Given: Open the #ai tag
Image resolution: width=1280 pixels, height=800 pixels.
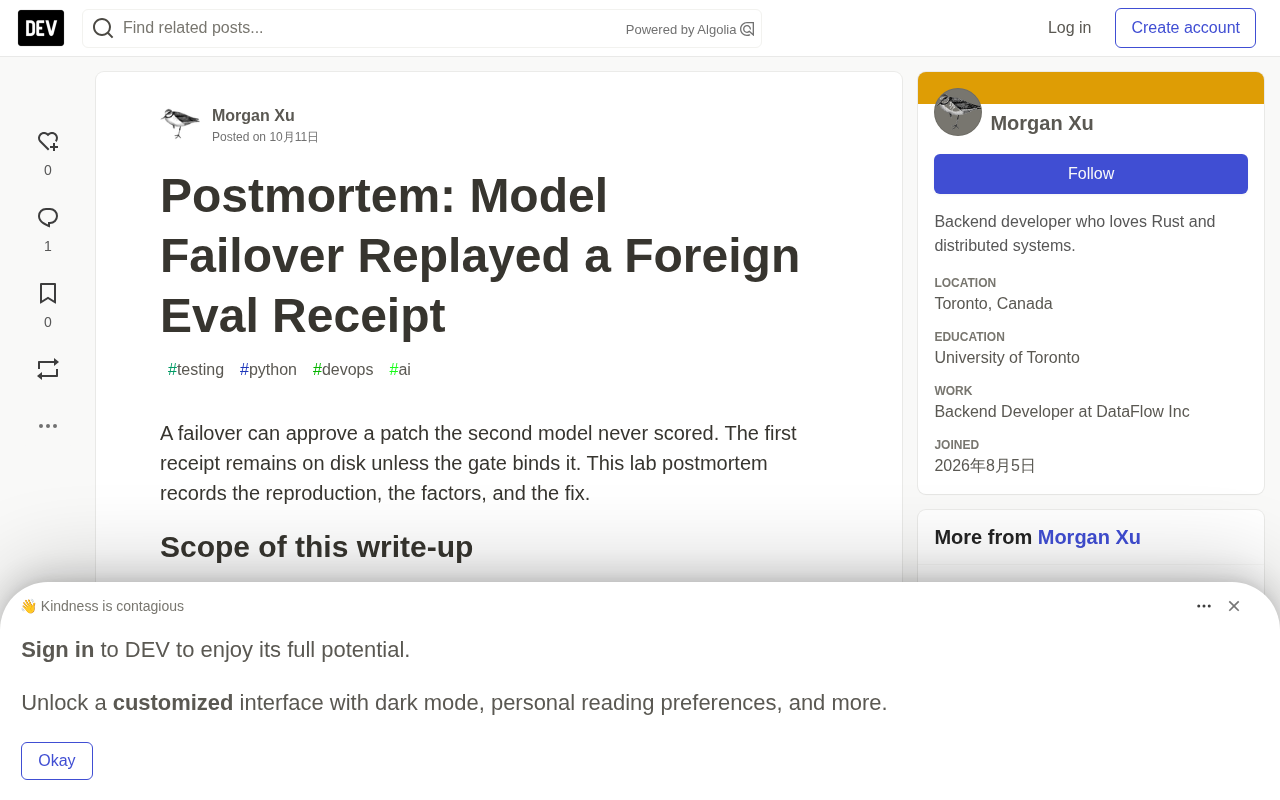Looking at the screenshot, I should pyautogui.click(x=400, y=370).
